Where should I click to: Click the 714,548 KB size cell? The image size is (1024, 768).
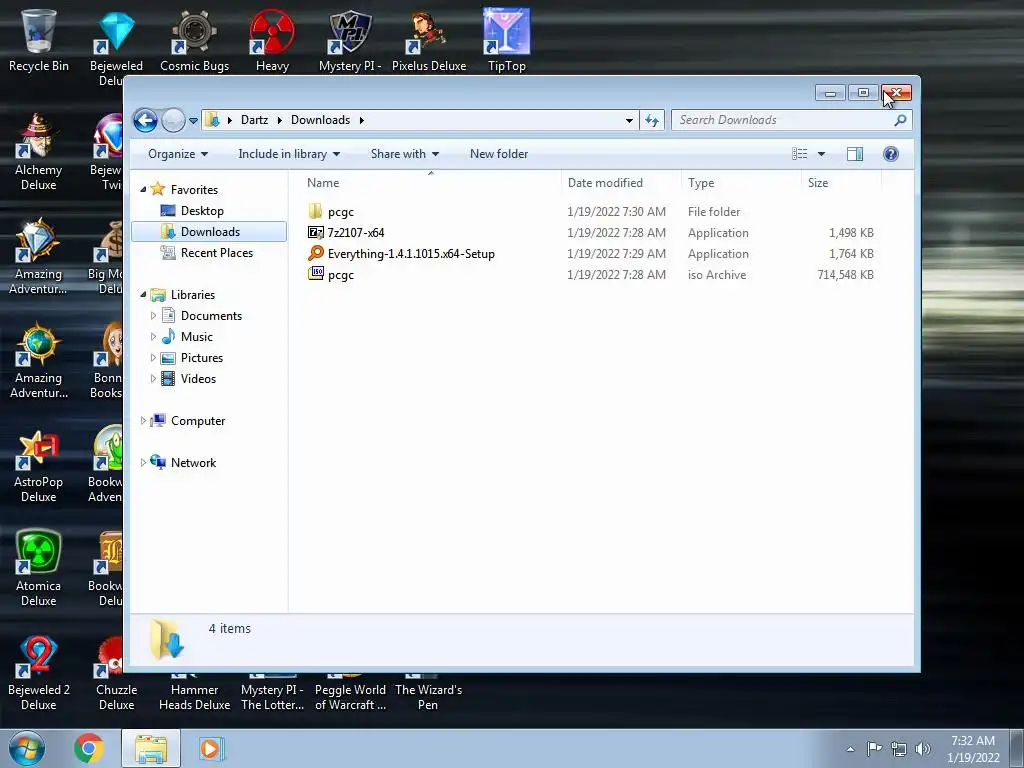[845, 275]
